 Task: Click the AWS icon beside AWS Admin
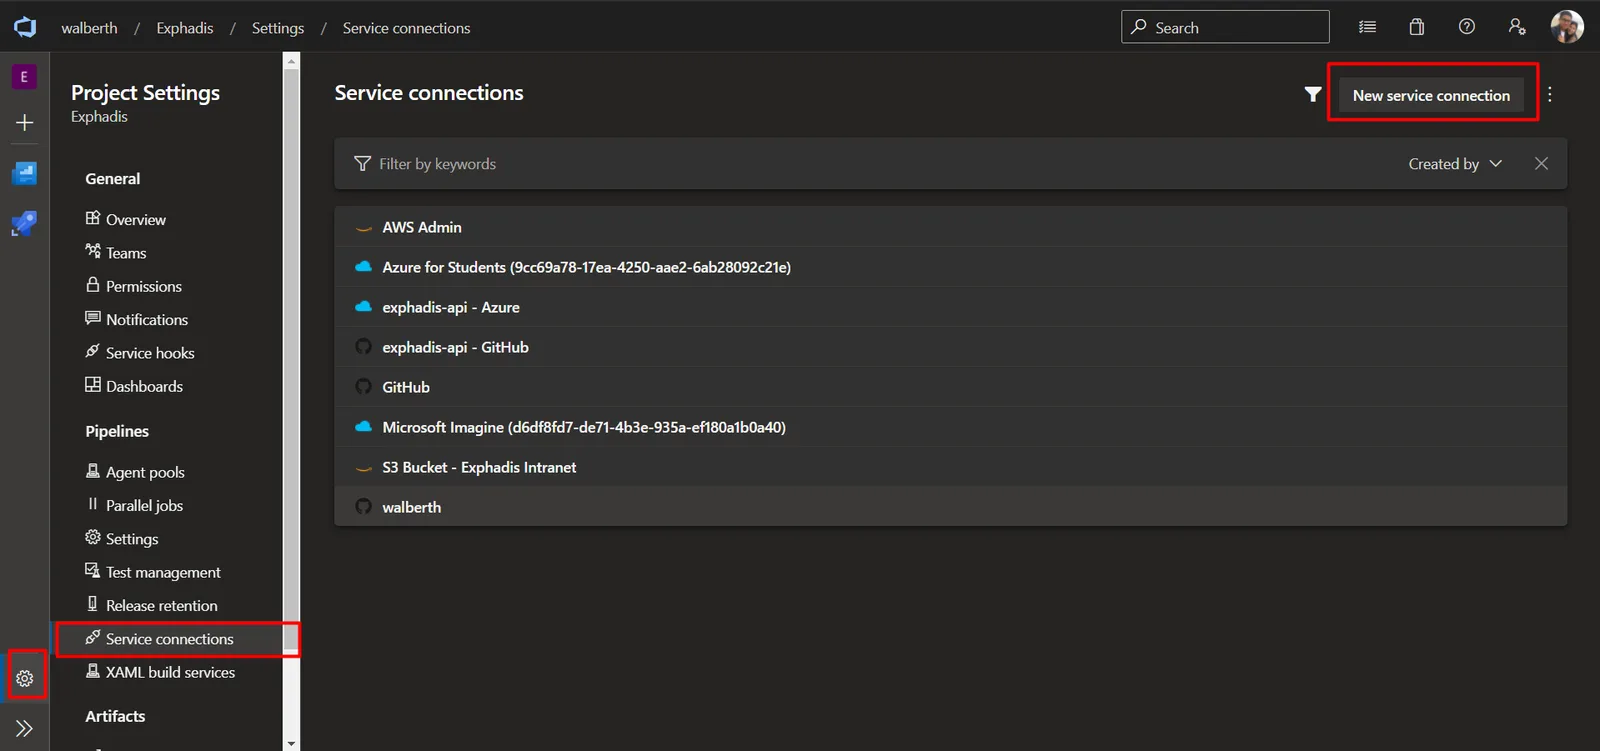point(363,228)
